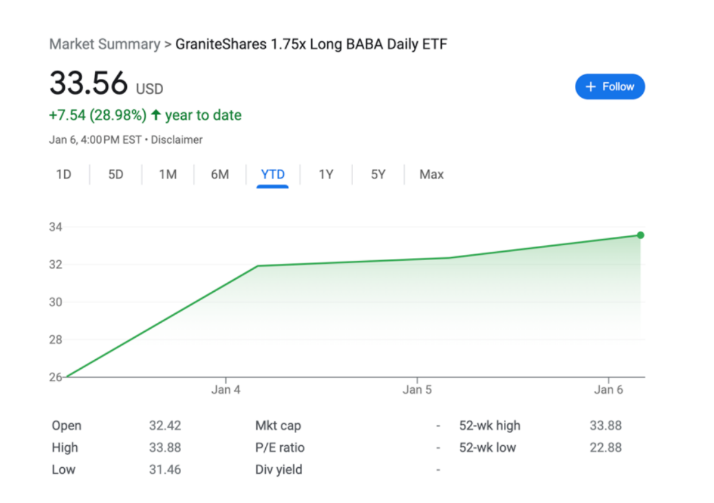
Task: Click the green endpoint dot on chart
Action: [x=641, y=235]
